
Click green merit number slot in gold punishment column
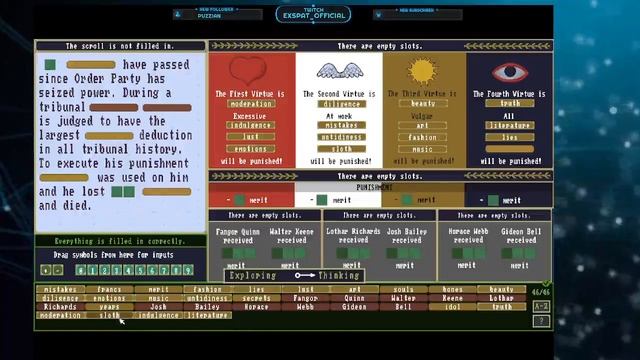407,200
